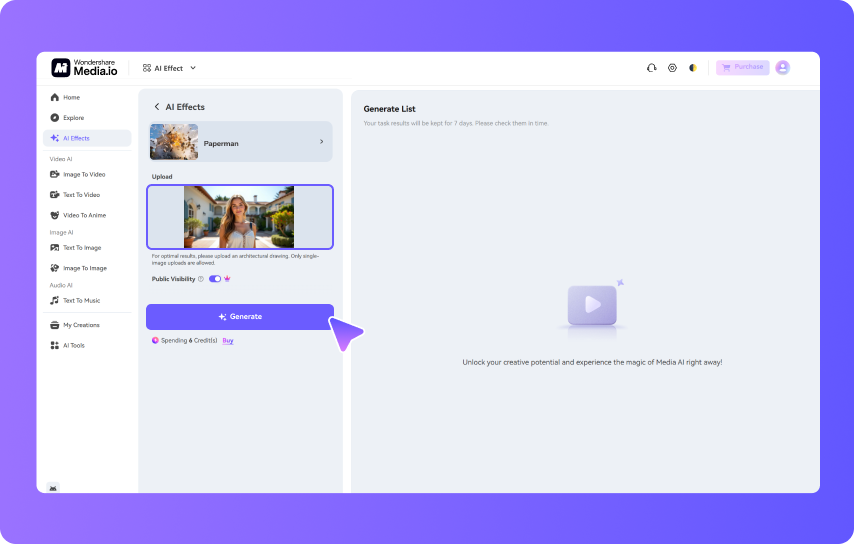
Task: Open the settings gear icon in header
Action: pyautogui.click(x=672, y=68)
